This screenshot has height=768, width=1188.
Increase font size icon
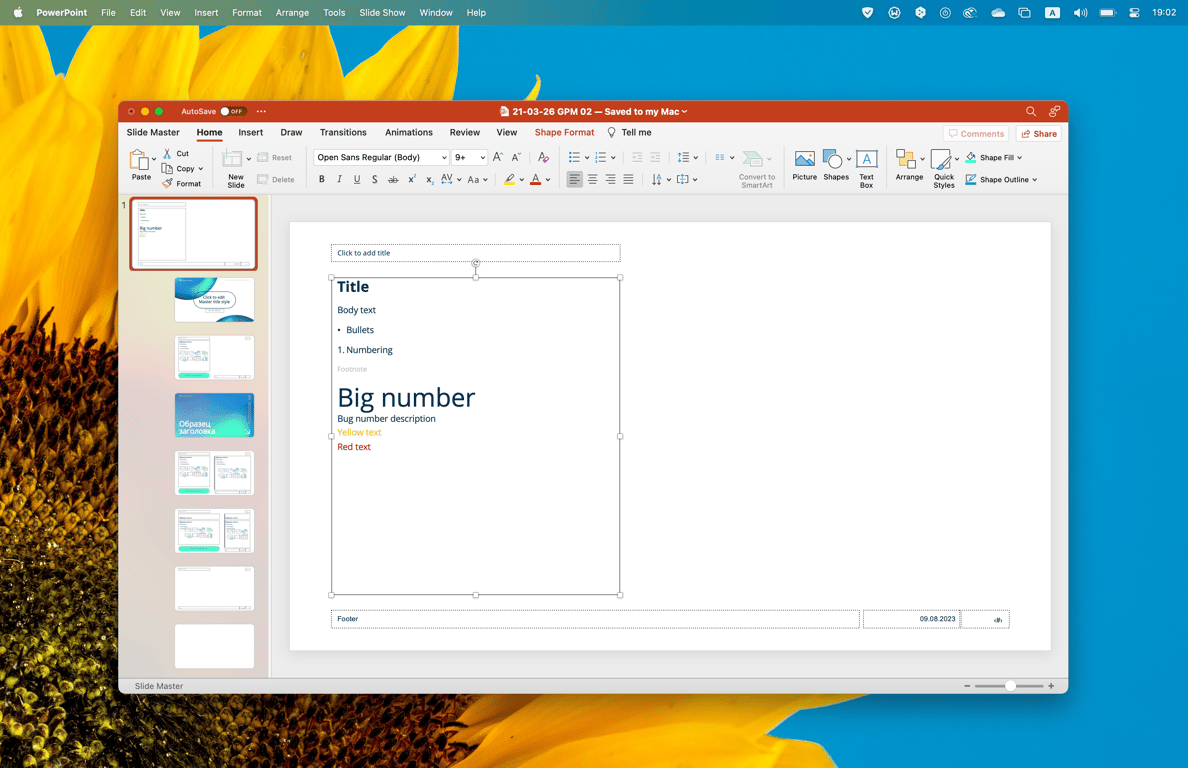498,158
